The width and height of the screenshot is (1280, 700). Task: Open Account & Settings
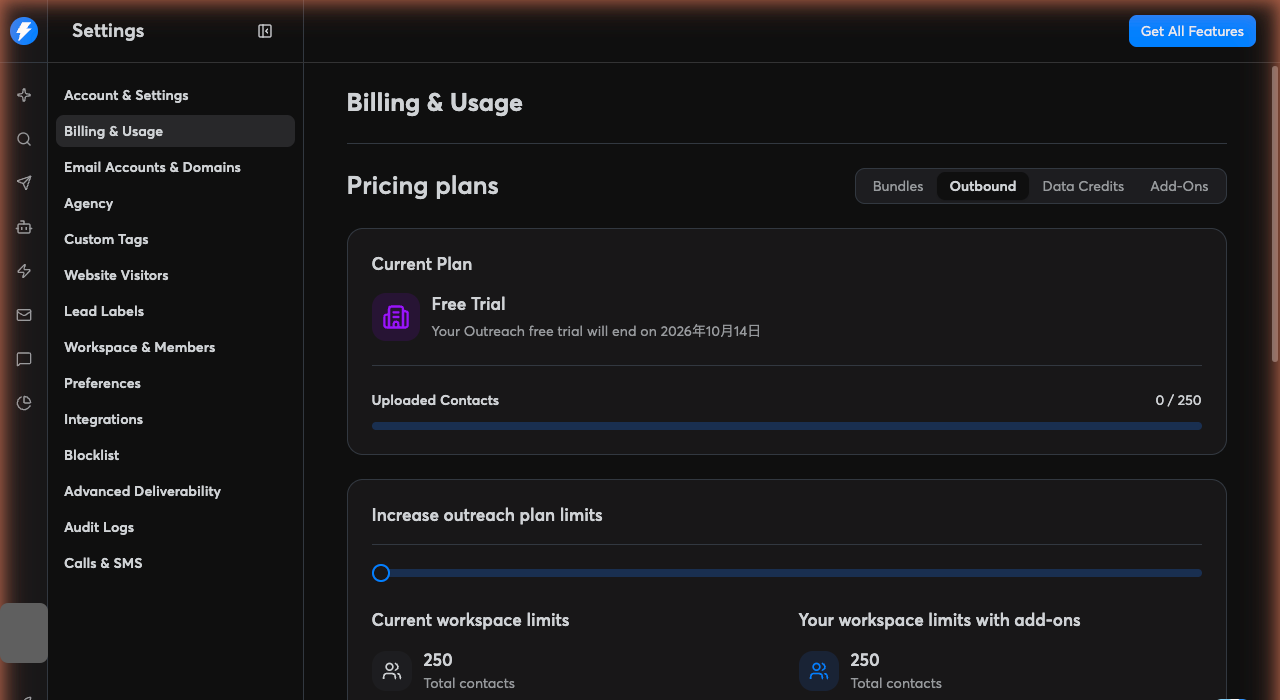(175, 95)
